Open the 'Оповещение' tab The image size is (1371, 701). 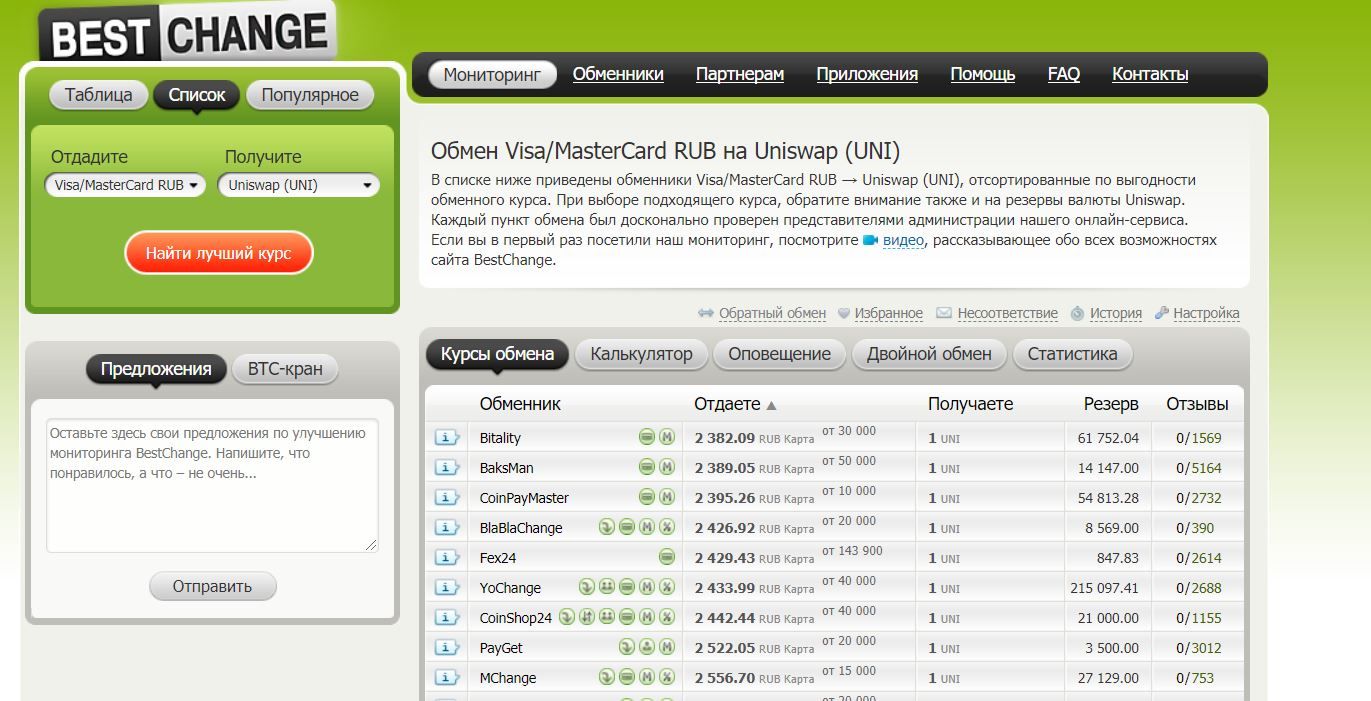[x=779, y=354]
